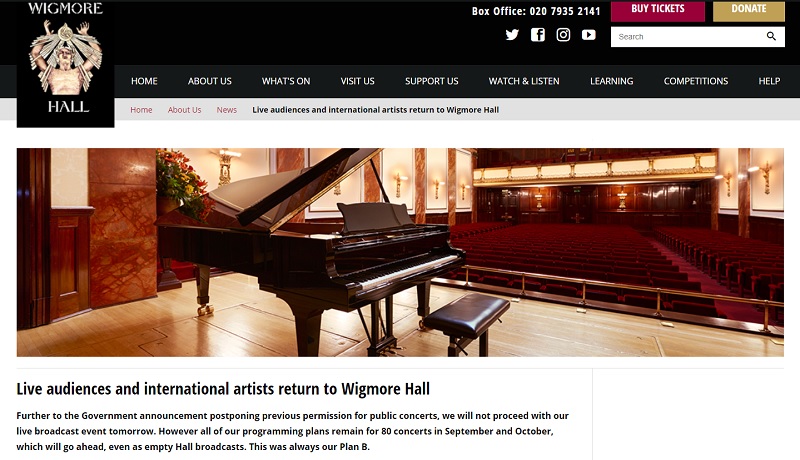The width and height of the screenshot is (800, 460).
Task: Follow the News breadcrumb link
Action: 227,110
